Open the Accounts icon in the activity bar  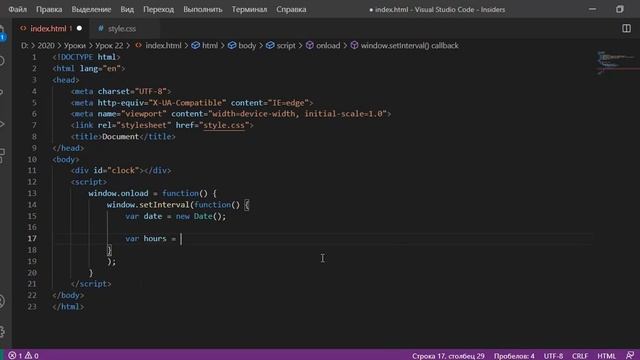pos(2,301)
